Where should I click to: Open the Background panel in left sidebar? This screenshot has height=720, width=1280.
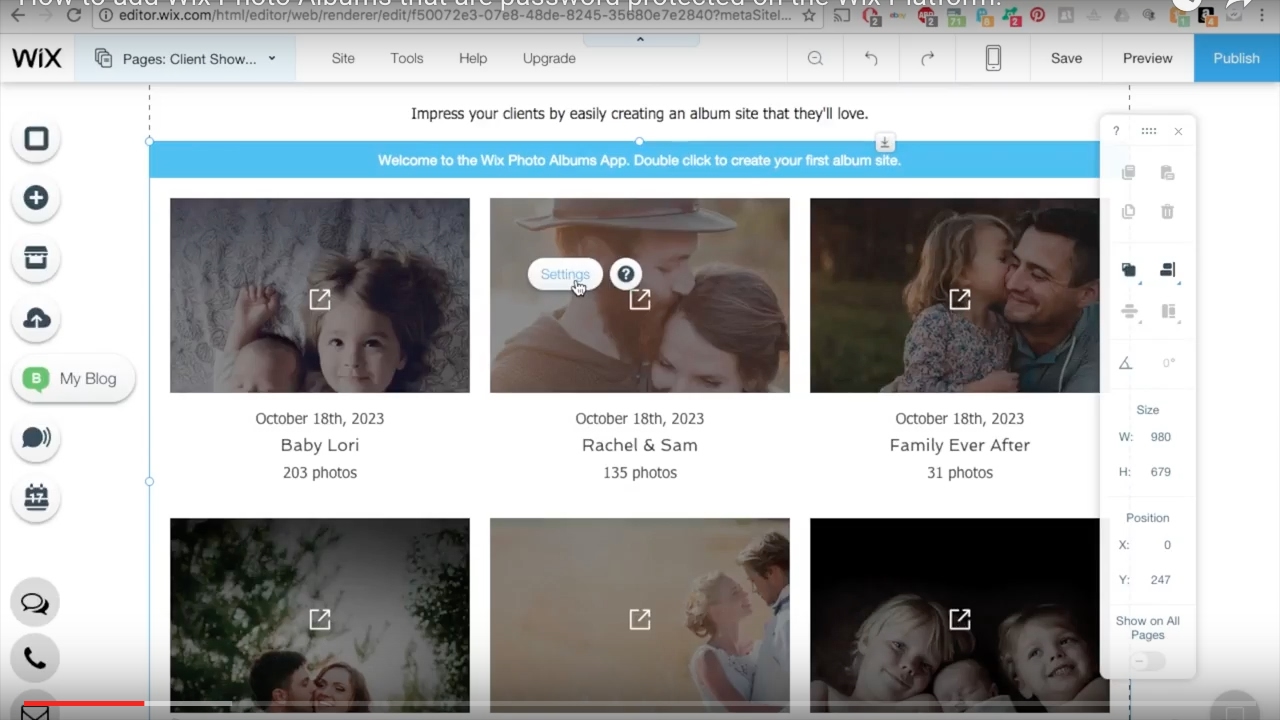[x=36, y=138]
